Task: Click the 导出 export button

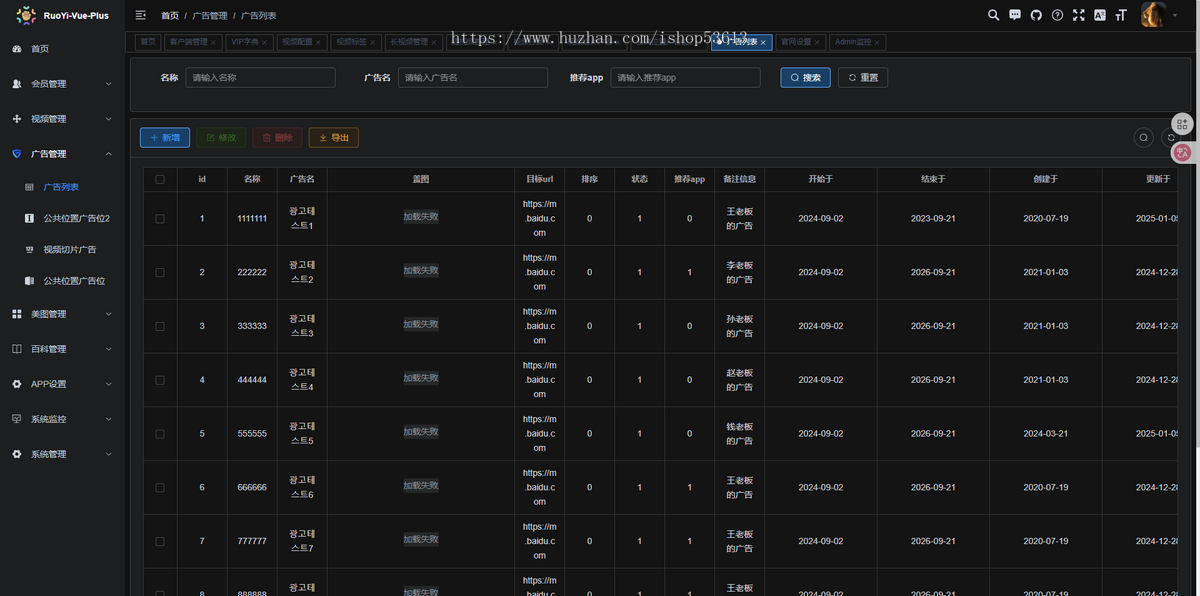Action: click(x=334, y=138)
